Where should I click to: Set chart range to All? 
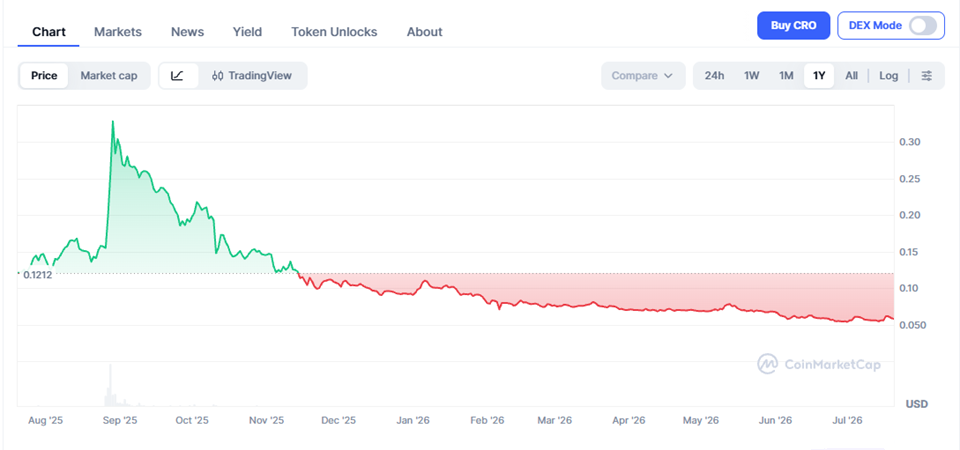851,76
